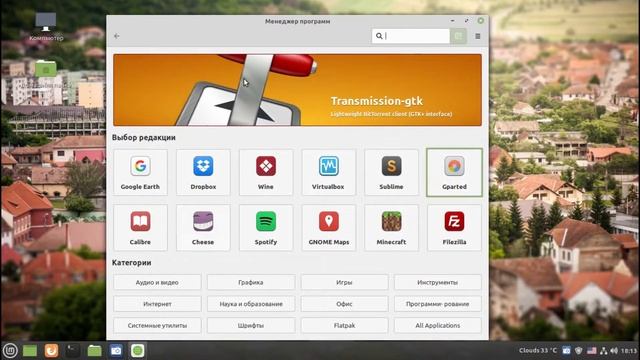Click the back arrow in Software Manager
640x360 pixels.
pos(117,36)
